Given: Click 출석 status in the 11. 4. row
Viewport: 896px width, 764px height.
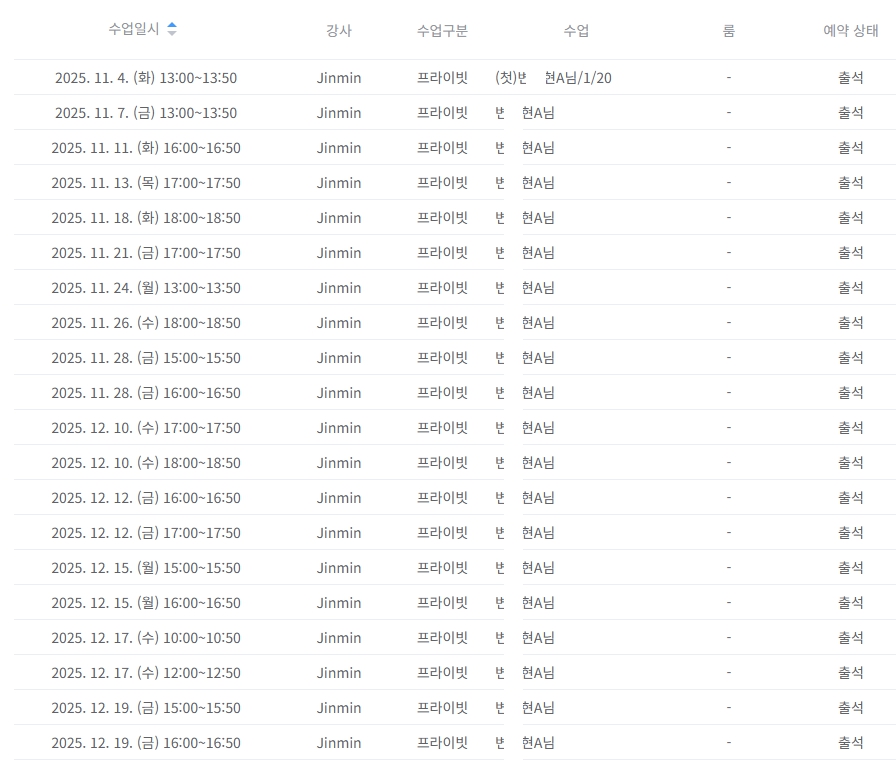Looking at the screenshot, I should pyautogui.click(x=850, y=78).
